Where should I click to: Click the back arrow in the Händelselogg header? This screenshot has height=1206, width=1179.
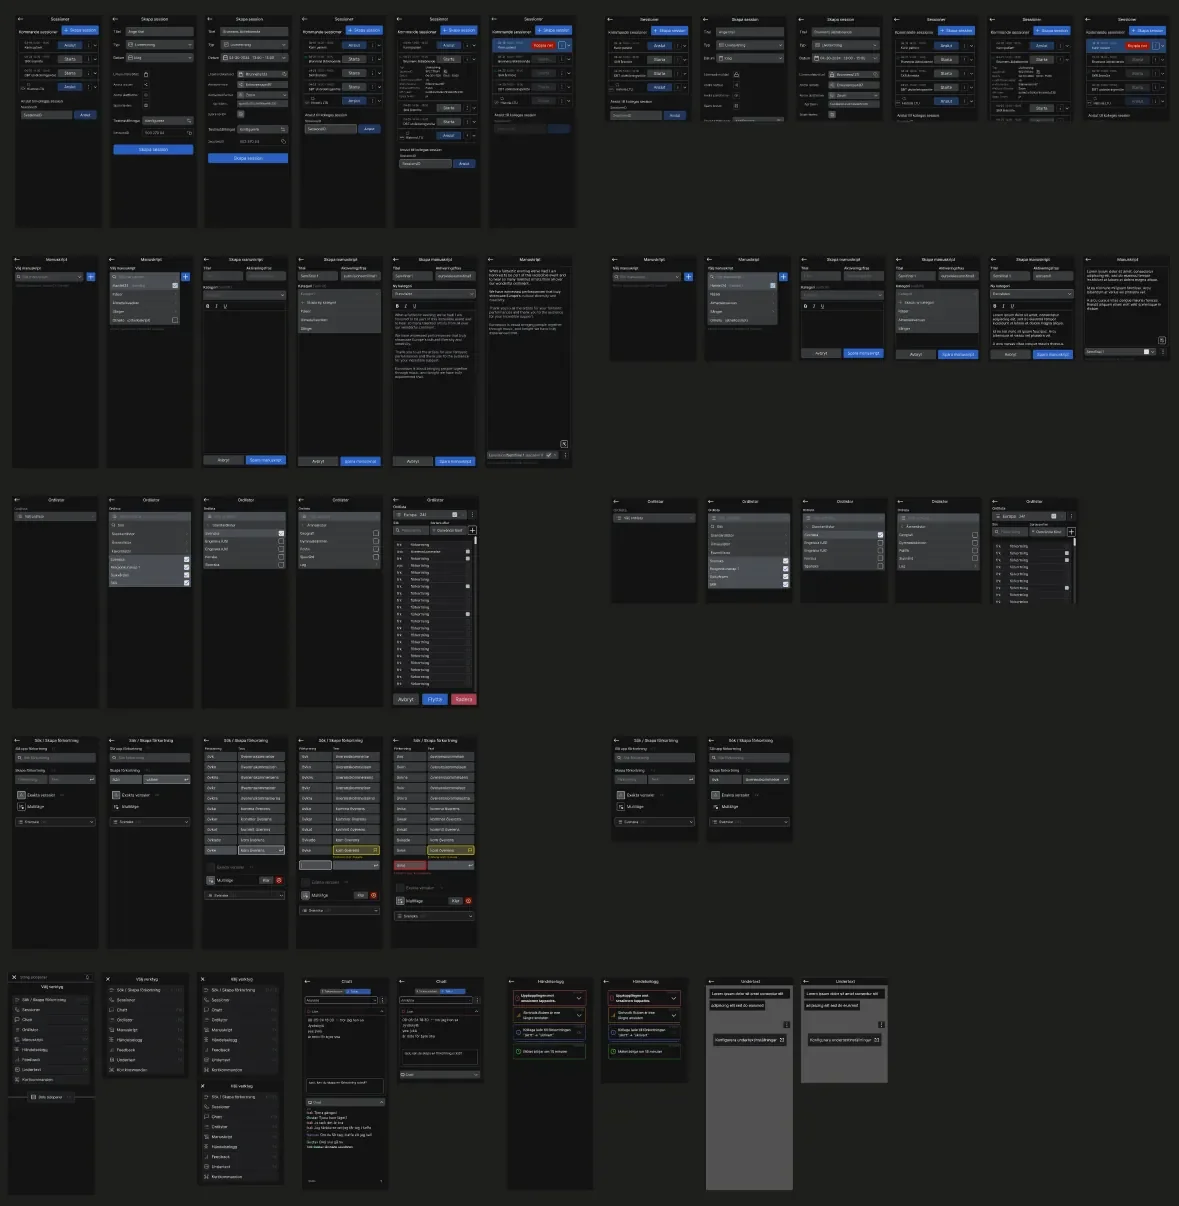click(x=512, y=982)
